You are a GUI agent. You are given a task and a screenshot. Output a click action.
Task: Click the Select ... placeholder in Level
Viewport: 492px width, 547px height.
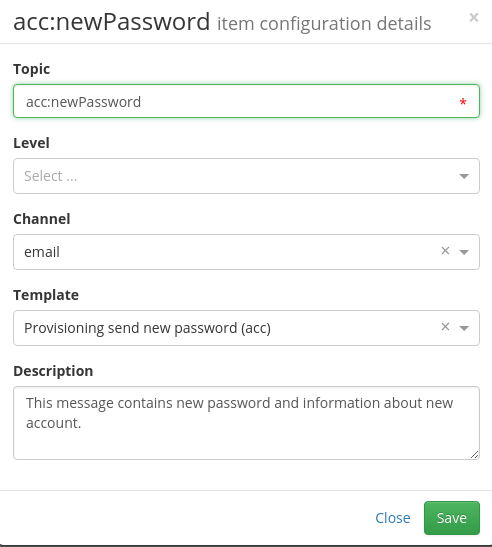[51, 176]
